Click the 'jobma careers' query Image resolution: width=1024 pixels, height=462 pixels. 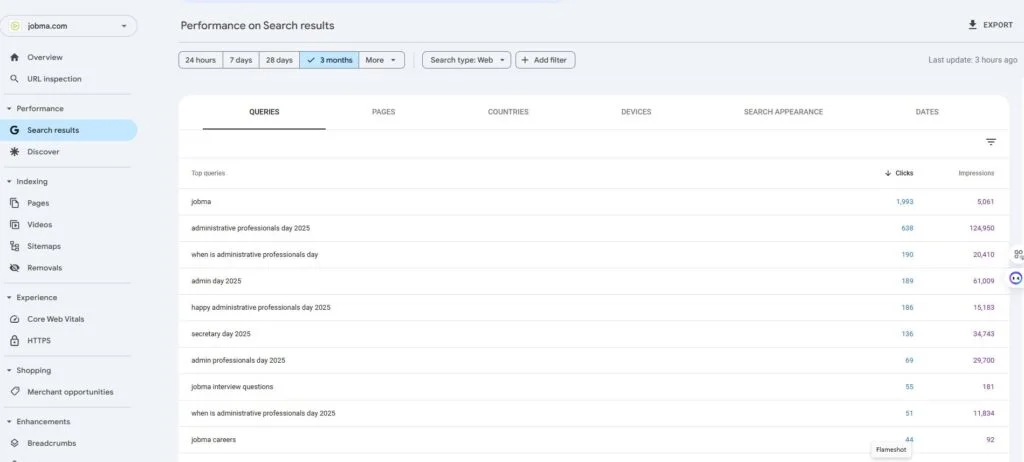coord(214,440)
